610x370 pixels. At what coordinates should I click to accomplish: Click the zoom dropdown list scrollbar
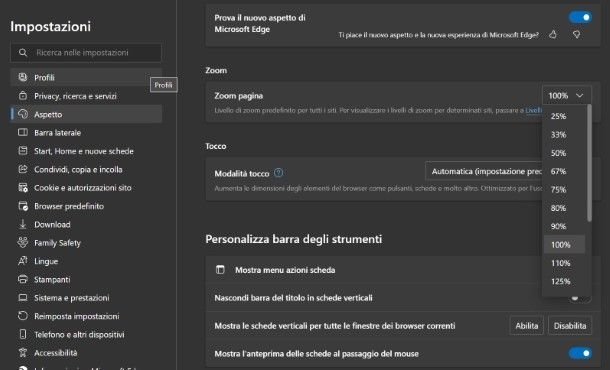589,163
